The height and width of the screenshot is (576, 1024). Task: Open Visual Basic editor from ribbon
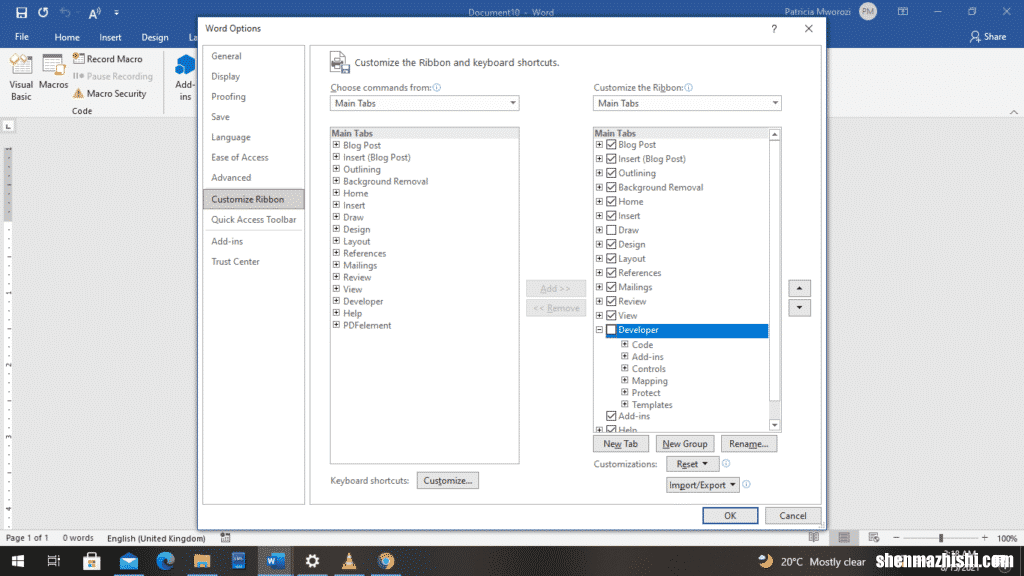coord(21,77)
